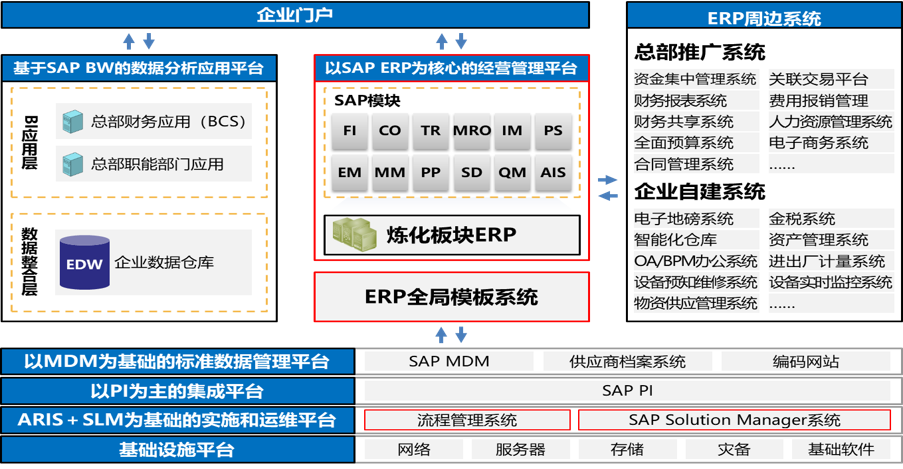Click 总部财务应用（BCS）label
This screenshot has width=903, height=469.
168,122
